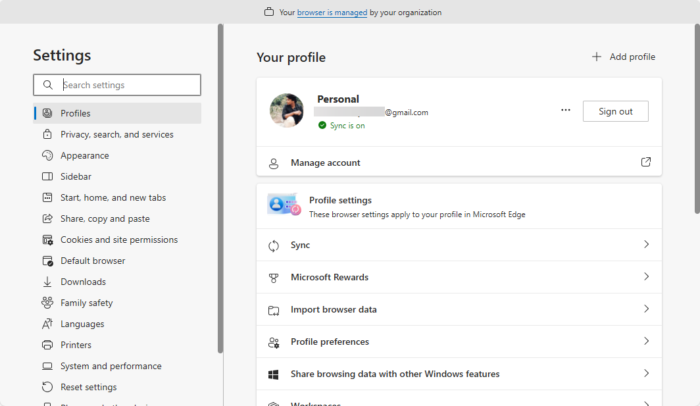The width and height of the screenshot is (700, 406).
Task: Go to Start, home, and new tabs
Action: tap(112, 198)
